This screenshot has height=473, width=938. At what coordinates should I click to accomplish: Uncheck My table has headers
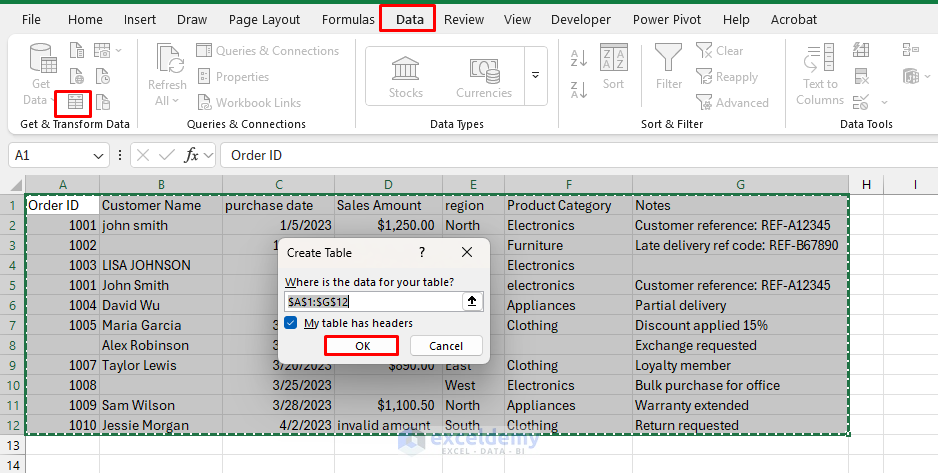[291, 323]
